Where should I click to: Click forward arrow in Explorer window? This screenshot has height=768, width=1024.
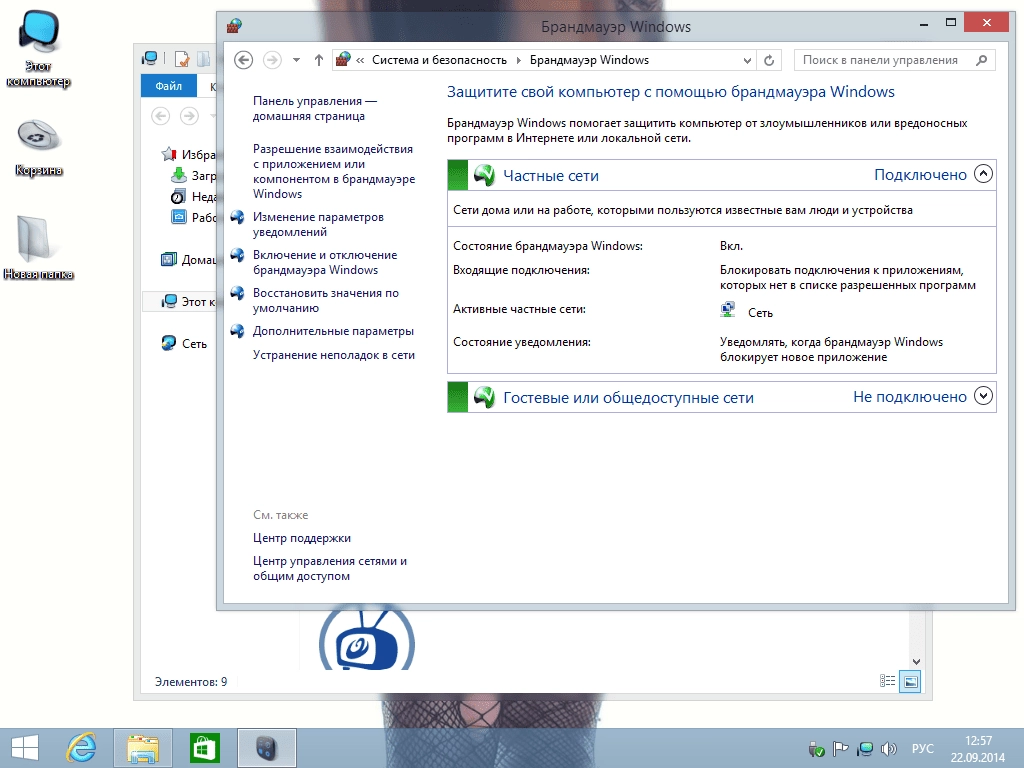tap(189, 116)
